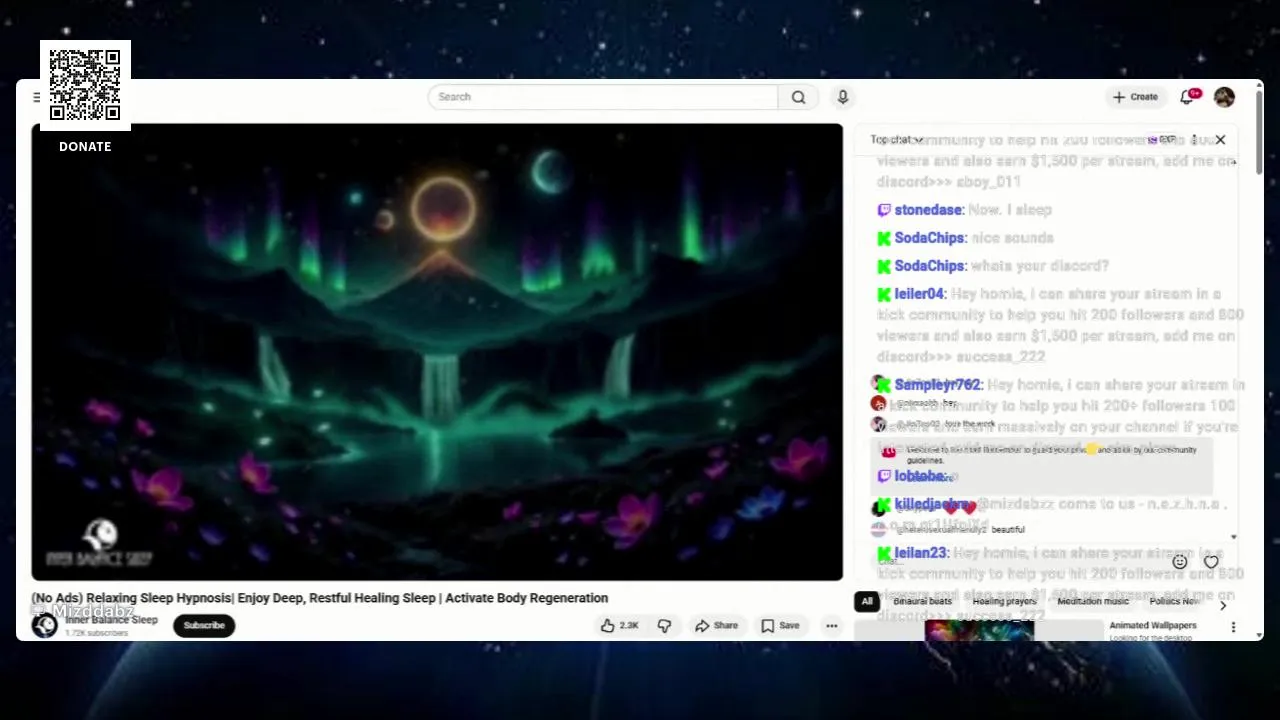Screen dimensions: 1280x720
Task: Click the Create button
Action: pos(1135,97)
